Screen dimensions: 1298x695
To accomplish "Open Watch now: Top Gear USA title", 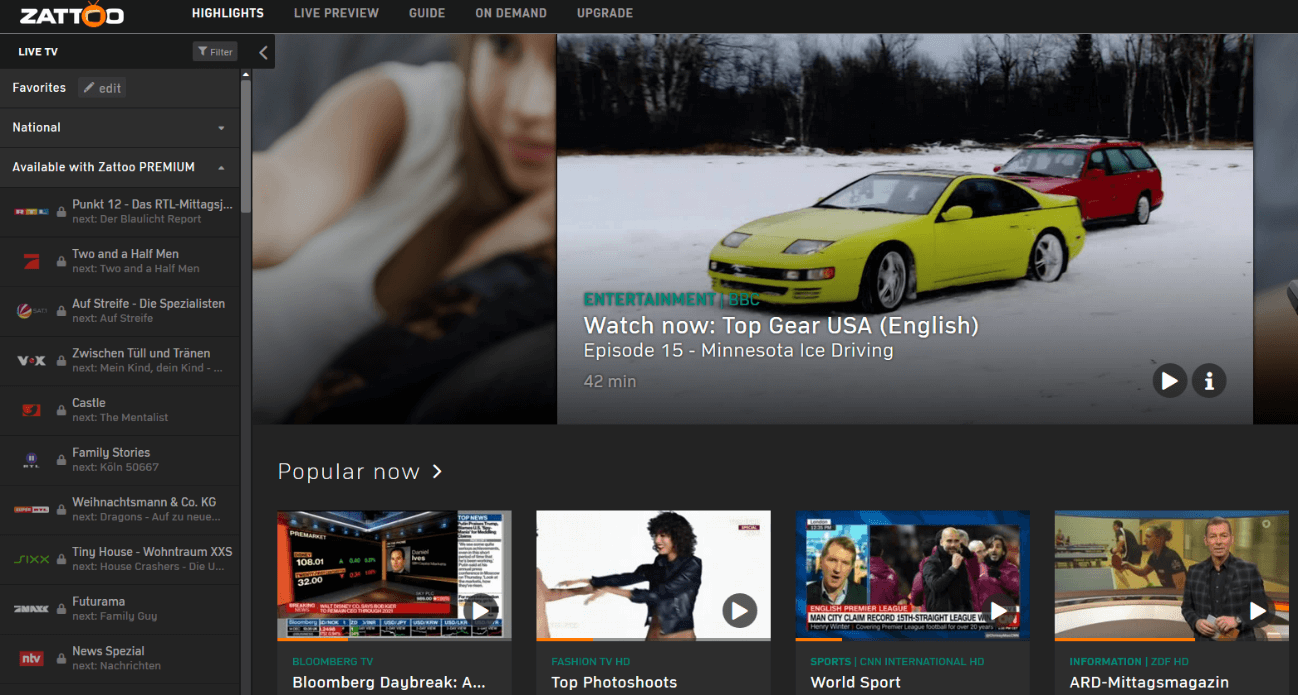I will click(x=781, y=325).
